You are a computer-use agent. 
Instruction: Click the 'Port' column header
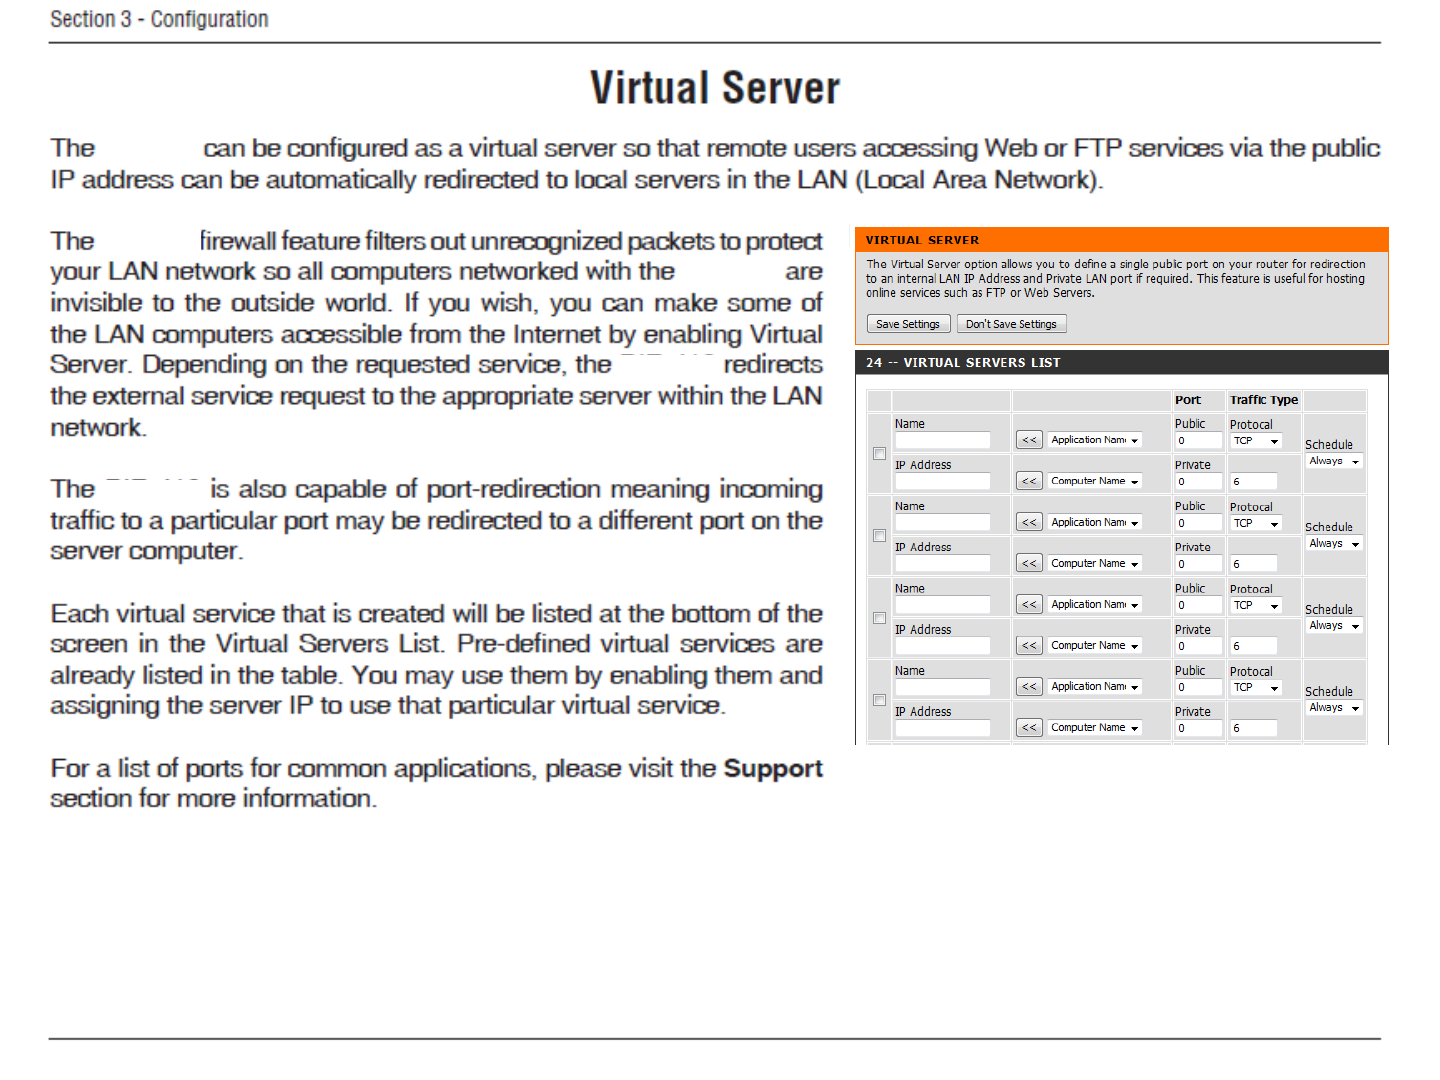(x=1188, y=400)
